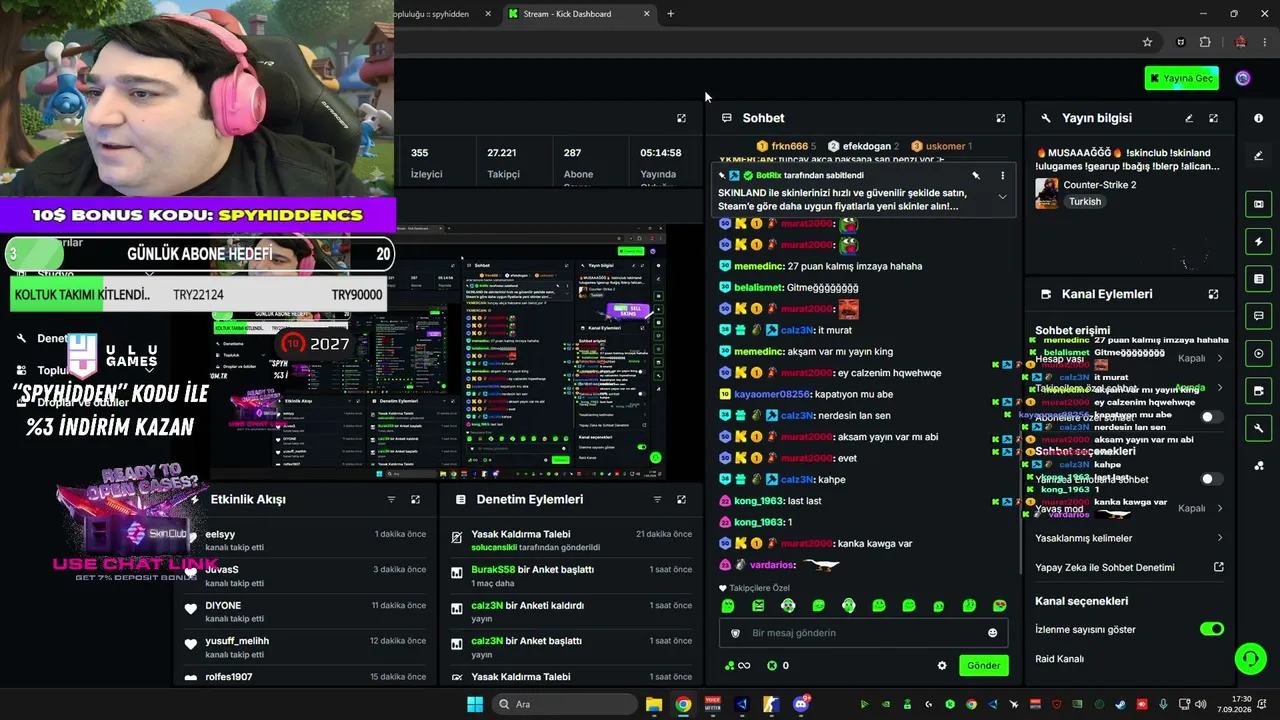Maximize the Denetim Eylemleri panel
The width and height of the screenshot is (1280, 720).
681,499
